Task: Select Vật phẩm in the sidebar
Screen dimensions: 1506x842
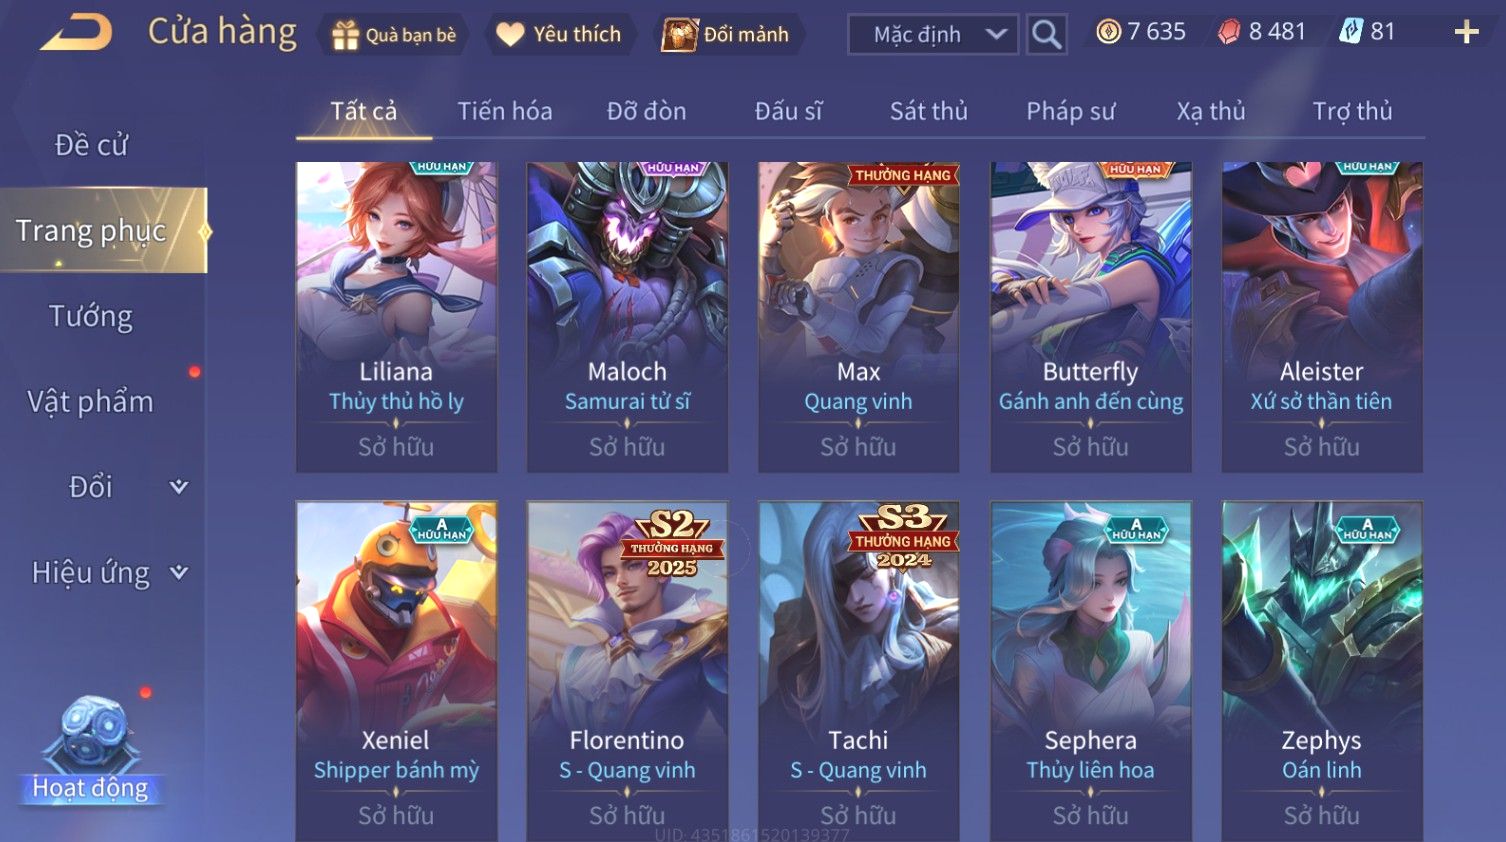Action: (x=91, y=402)
